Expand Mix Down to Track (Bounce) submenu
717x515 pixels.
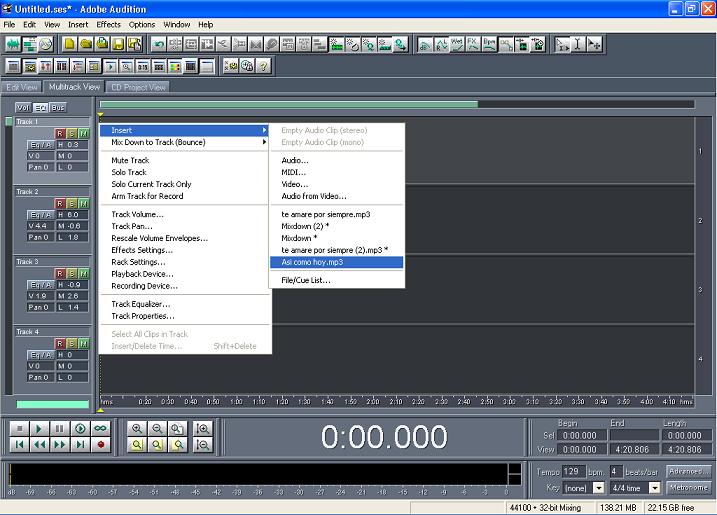click(x=185, y=142)
